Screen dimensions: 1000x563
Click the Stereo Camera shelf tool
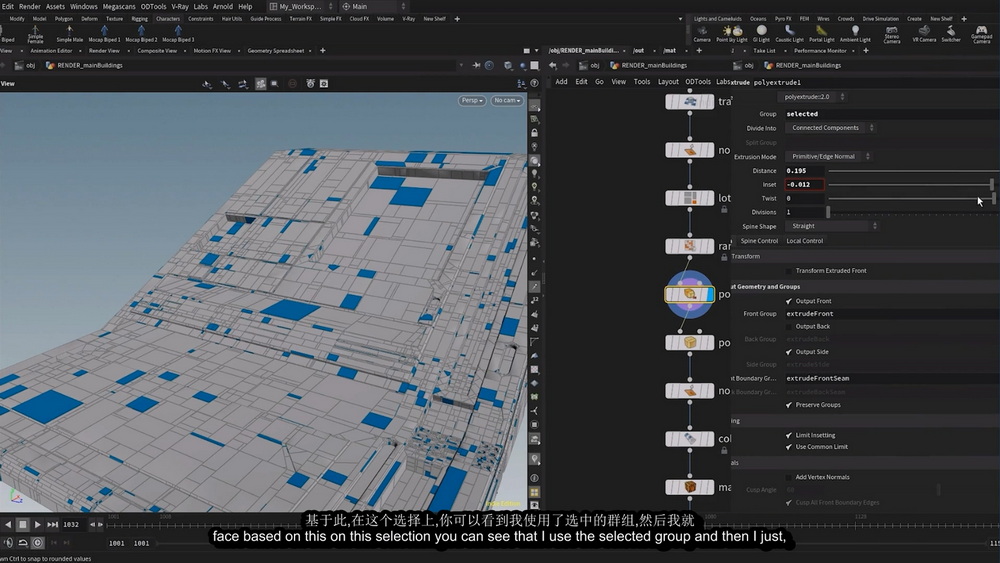click(892, 34)
